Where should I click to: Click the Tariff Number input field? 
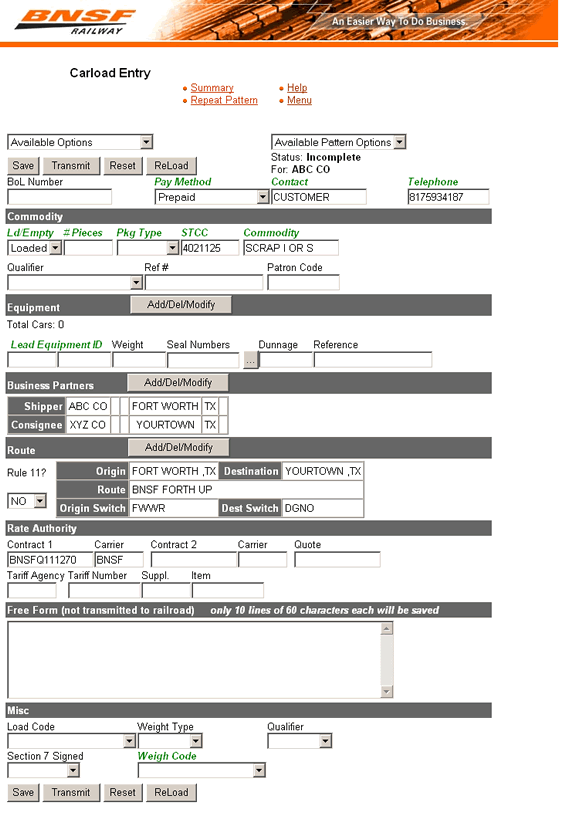tap(104, 591)
